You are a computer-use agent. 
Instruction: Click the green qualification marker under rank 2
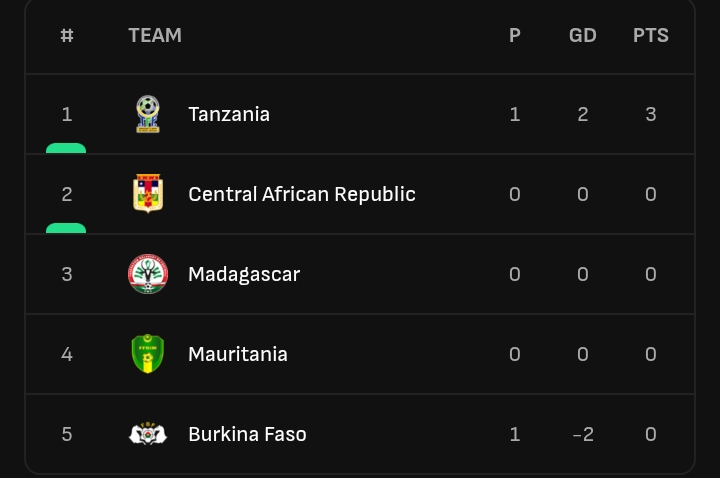pyautogui.click(x=66, y=228)
